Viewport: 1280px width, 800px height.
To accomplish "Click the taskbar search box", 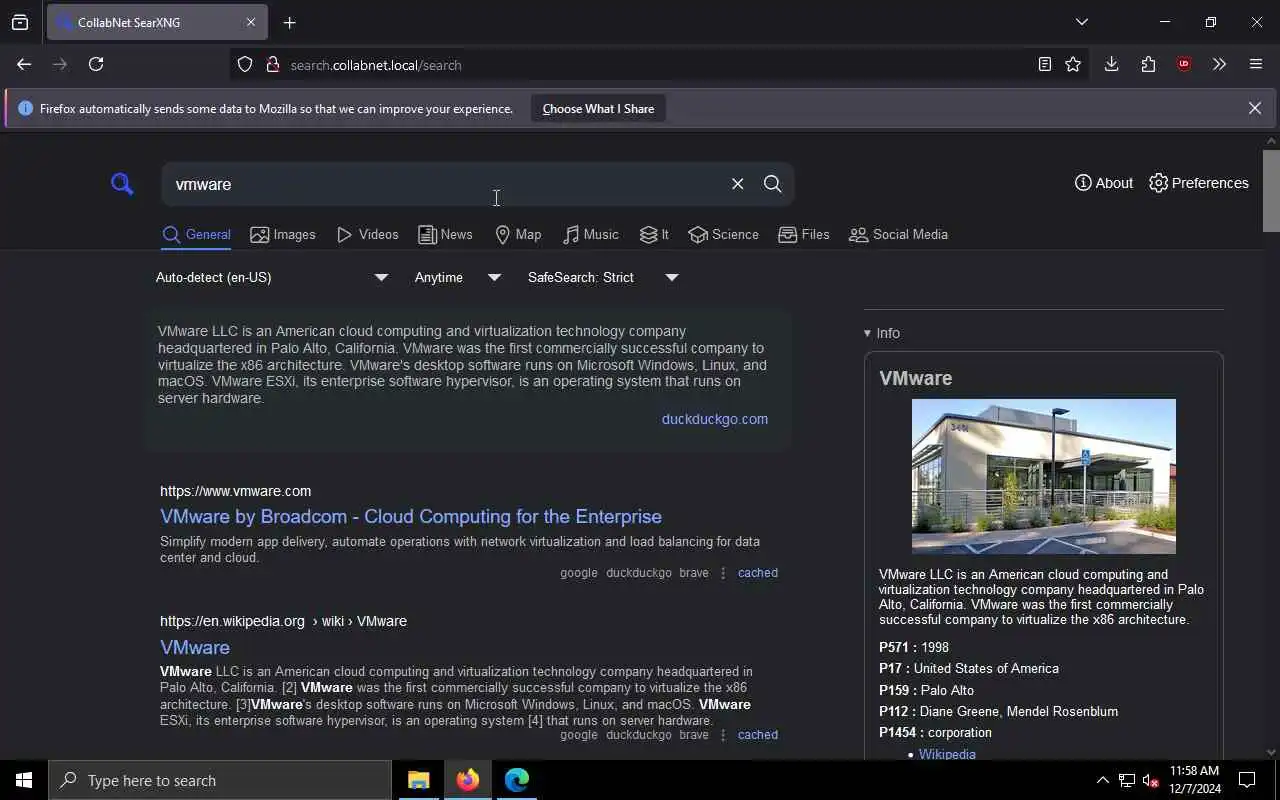I will tap(220, 780).
